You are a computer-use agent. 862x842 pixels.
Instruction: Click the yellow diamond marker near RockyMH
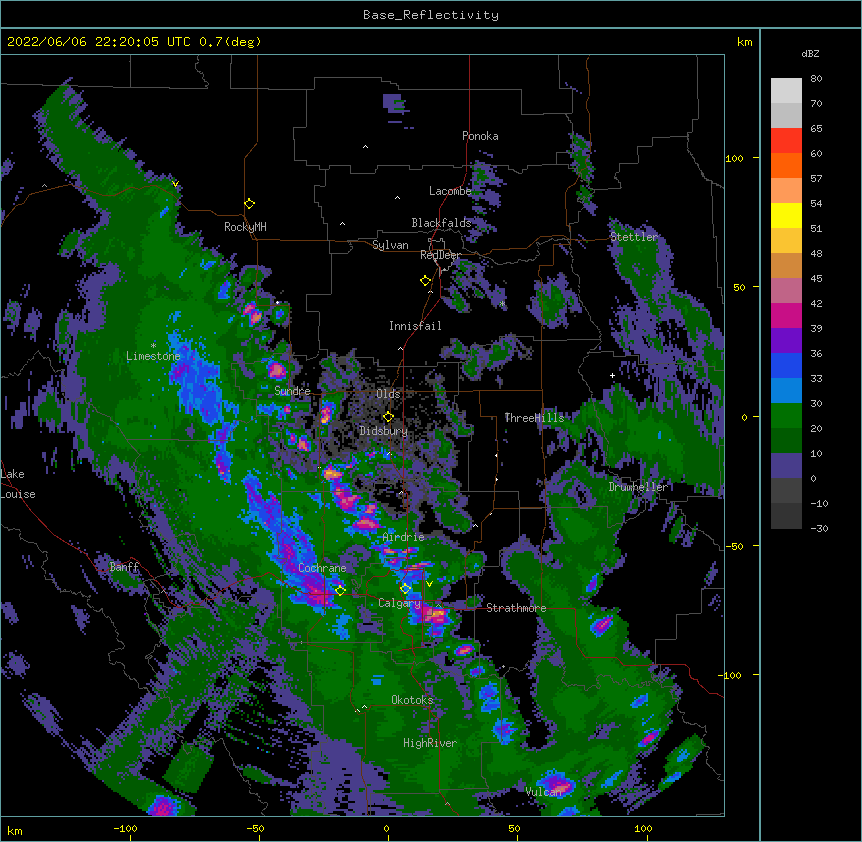(x=250, y=204)
